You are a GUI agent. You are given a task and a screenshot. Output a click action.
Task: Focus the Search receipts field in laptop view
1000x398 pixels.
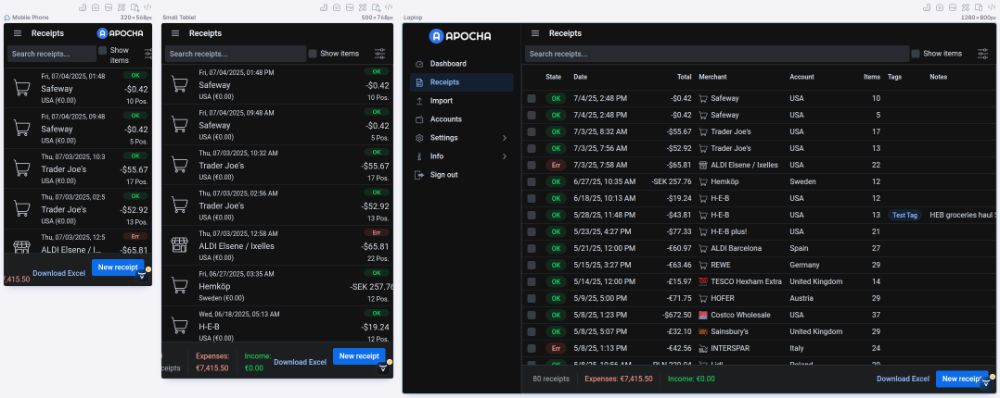[x=713, y=54]
